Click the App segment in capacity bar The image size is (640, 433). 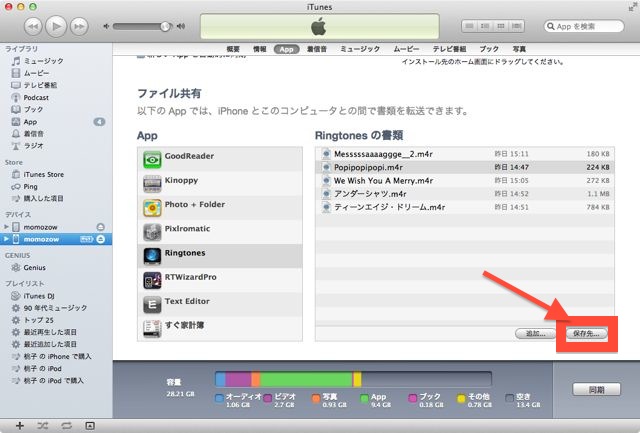tap(306, 379)
